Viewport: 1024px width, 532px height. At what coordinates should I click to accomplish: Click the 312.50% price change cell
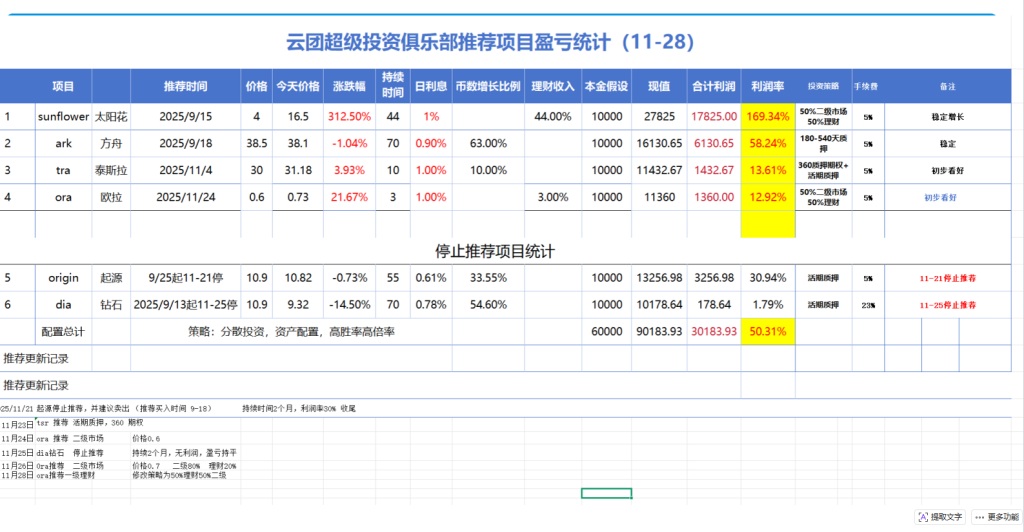350,116
